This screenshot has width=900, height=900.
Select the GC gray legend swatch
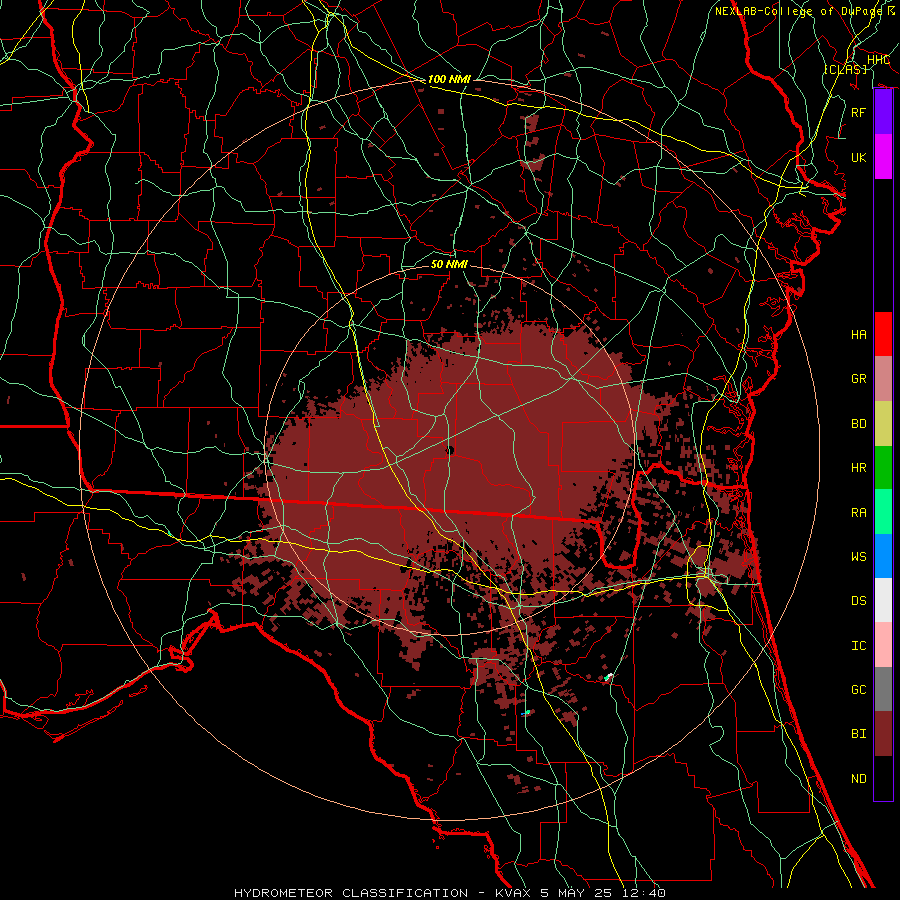coord(883,689)
